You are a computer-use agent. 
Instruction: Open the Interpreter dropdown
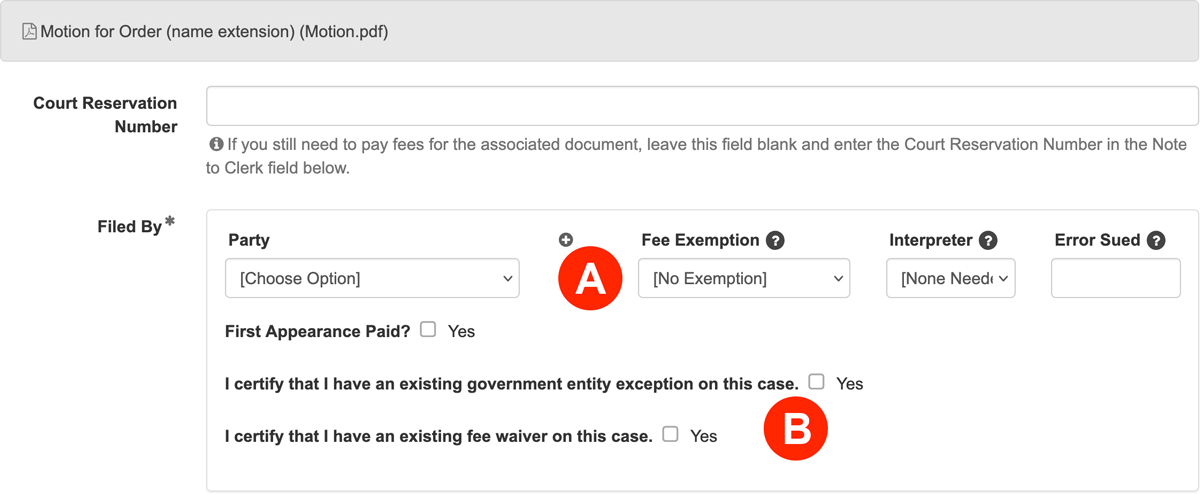point(951,279)
